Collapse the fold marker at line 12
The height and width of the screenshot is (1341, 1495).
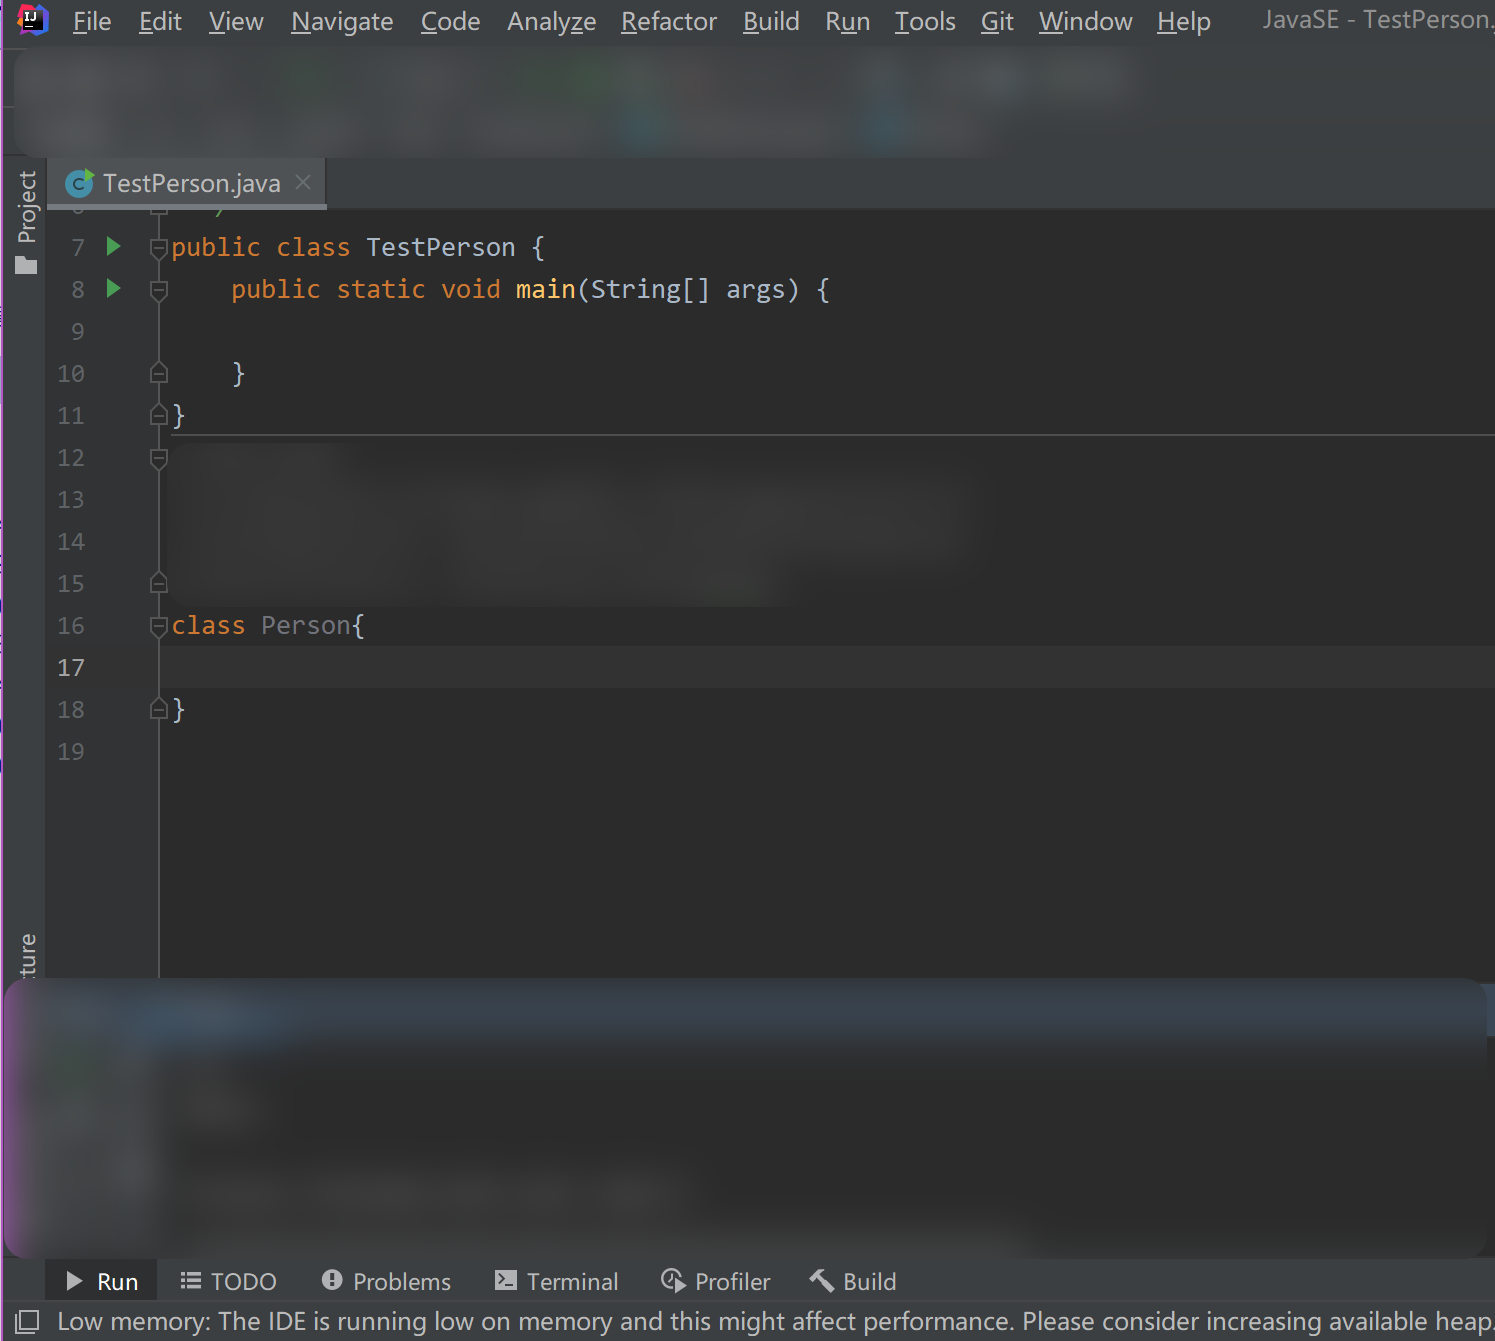(x=158, y=458)
